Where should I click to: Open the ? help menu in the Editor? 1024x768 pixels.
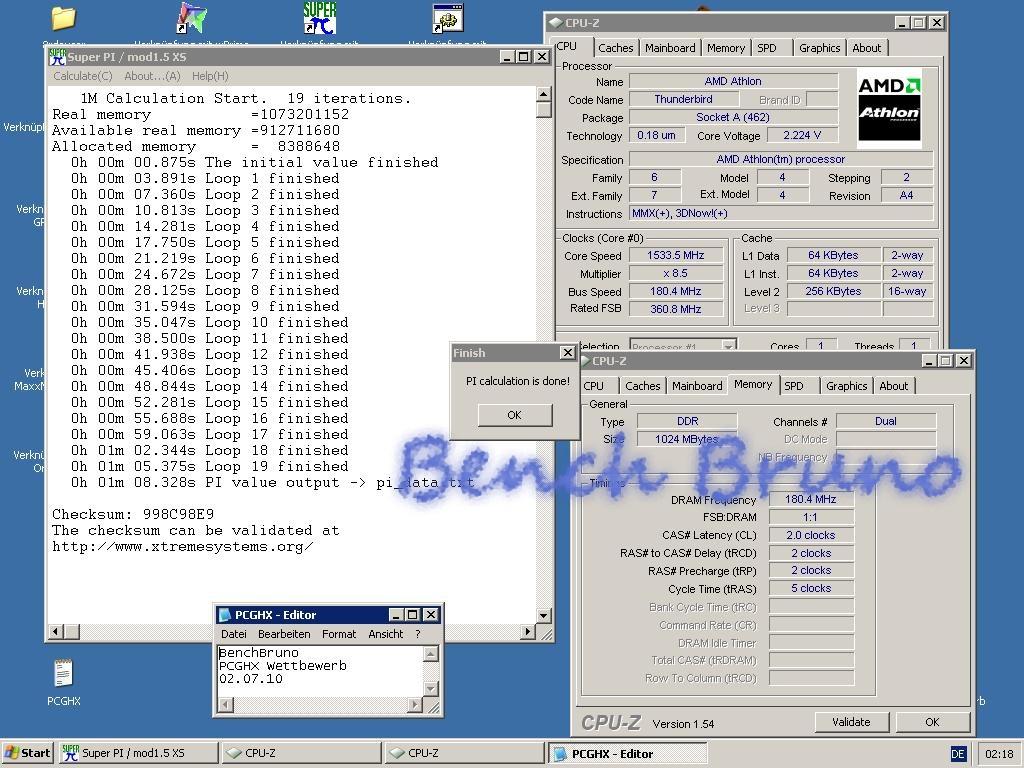point(417,634)
